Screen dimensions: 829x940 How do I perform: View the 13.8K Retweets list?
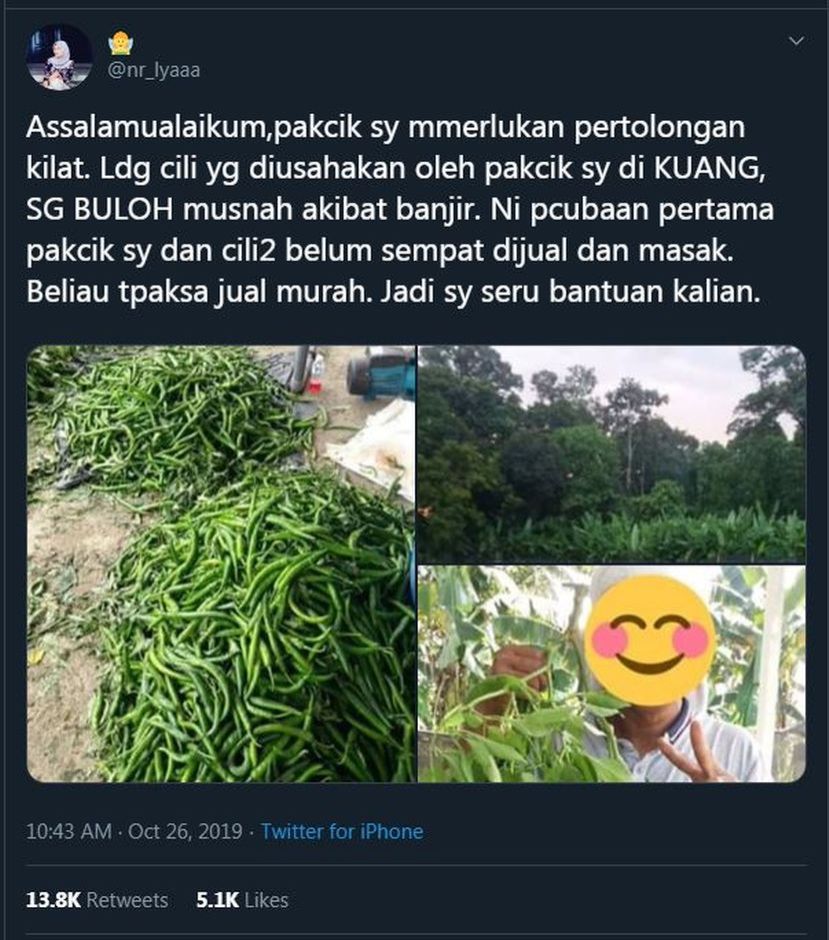97,900
